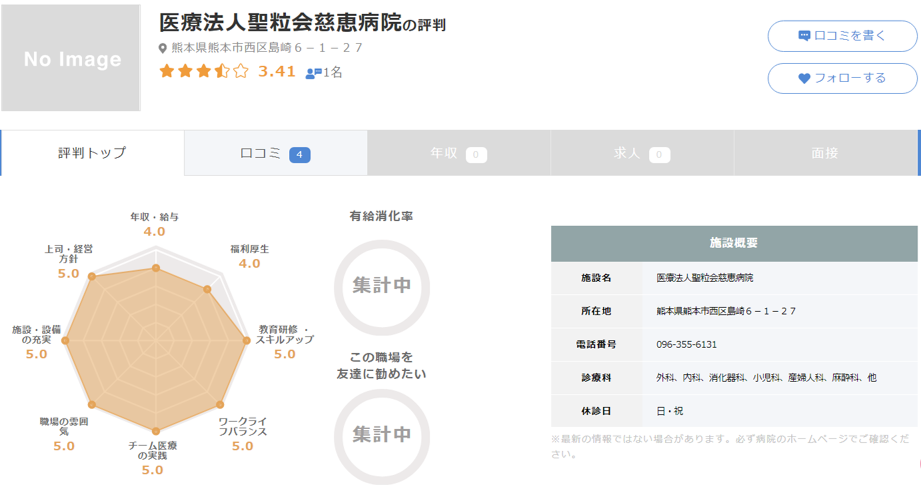
Task: Click the 有給消化率 集計中 circle
Action: point(382,287)
